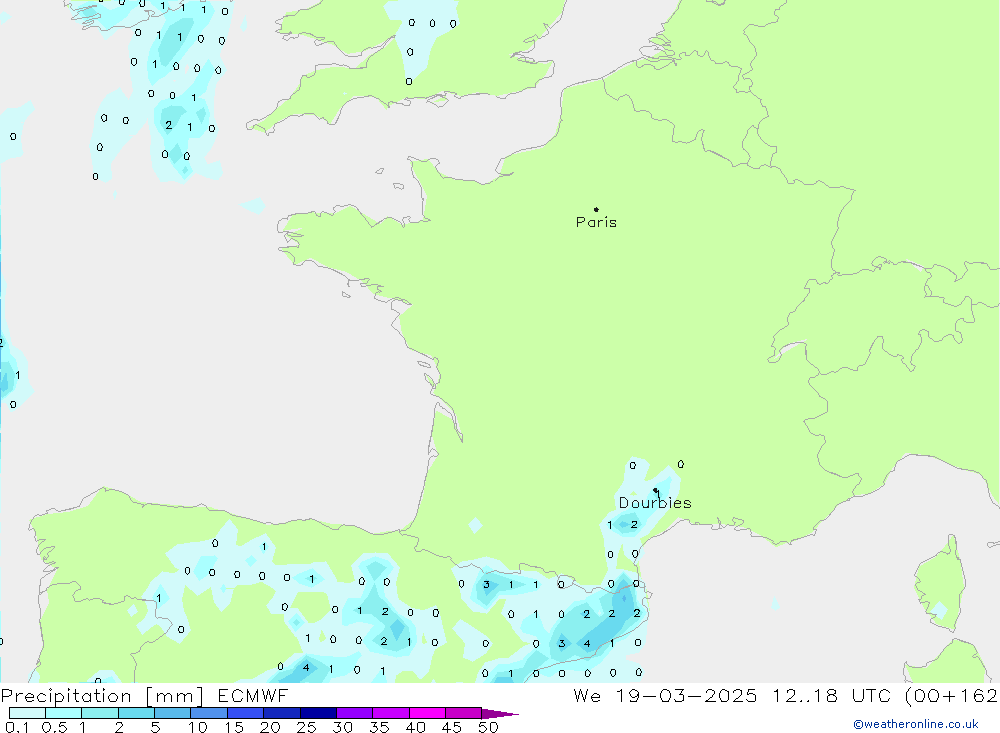Click the 'Precipitation [mm] ECMWF' title text
Screen dimensions: 1000x733
coord(145,696)
